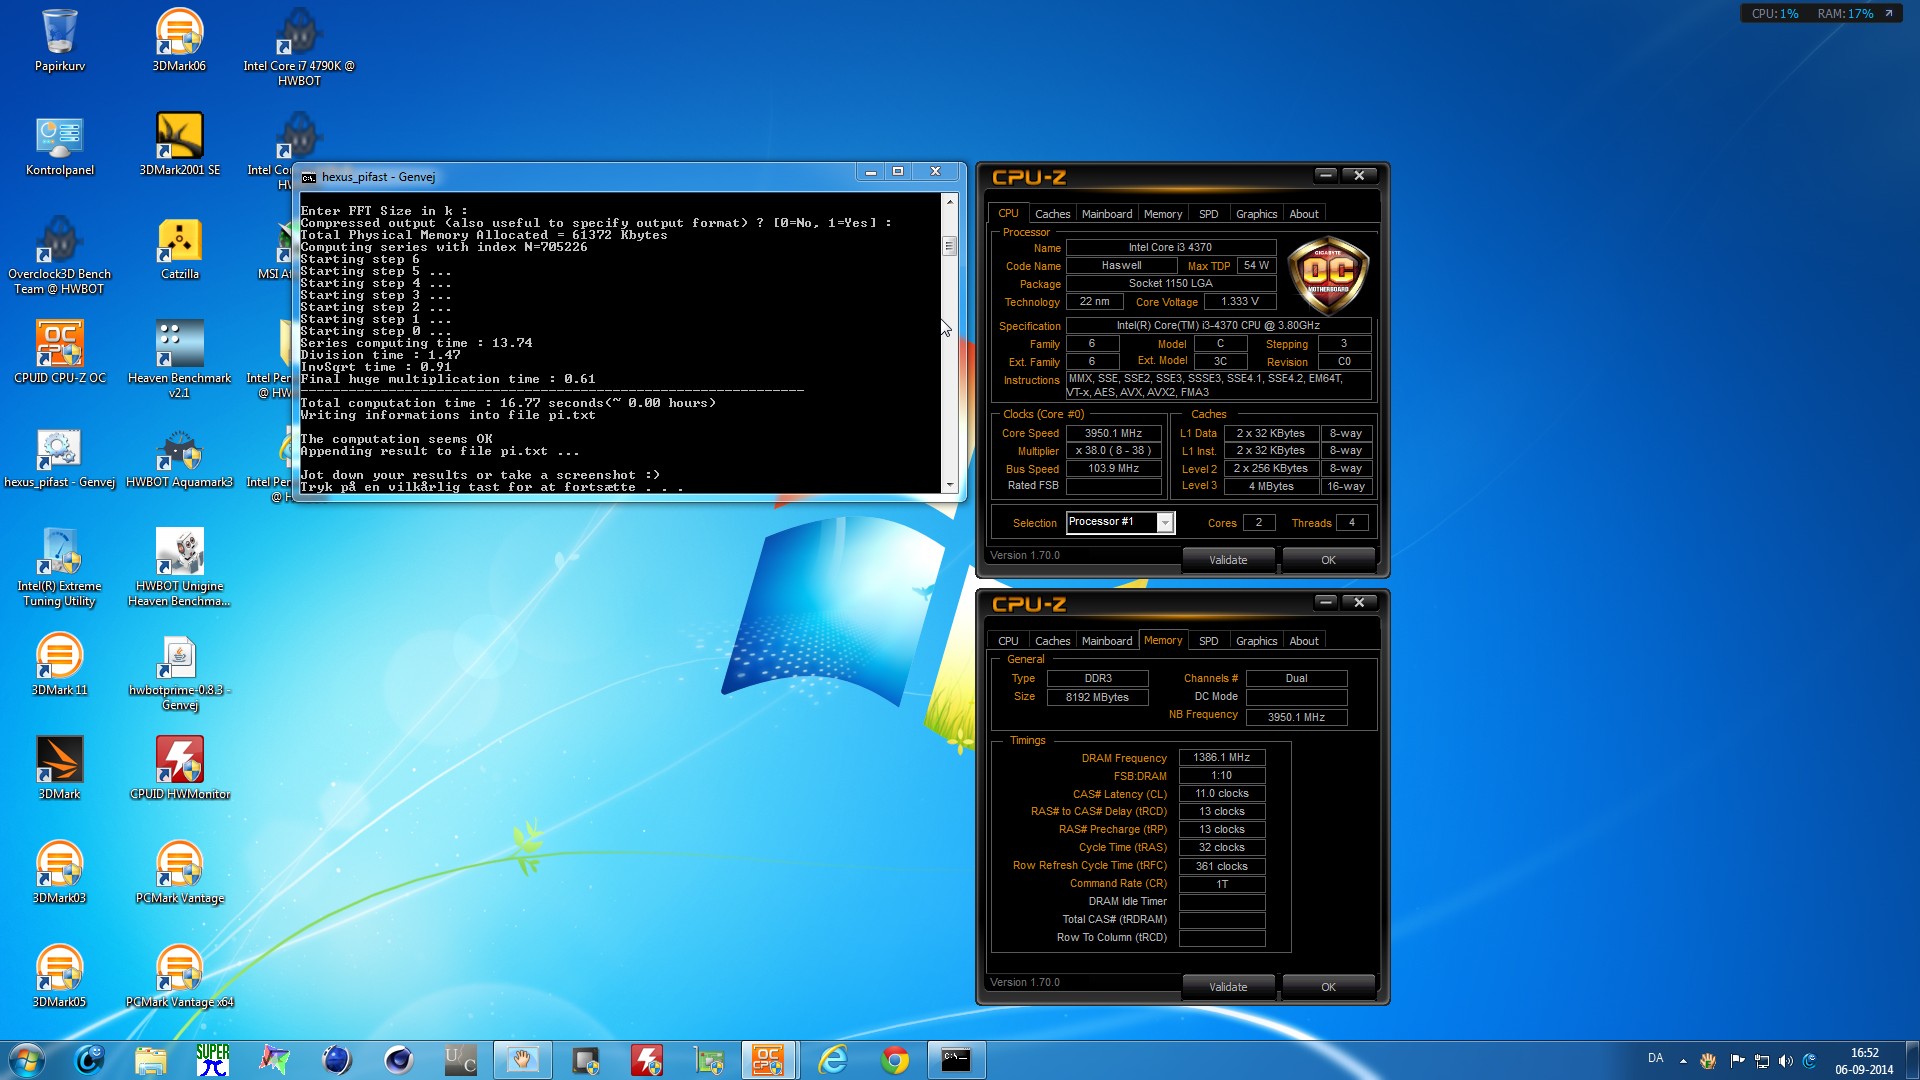Click the DRAM Frequency value 1386.1 MHz
1920x1080 pixels.
click(1221, 757)
